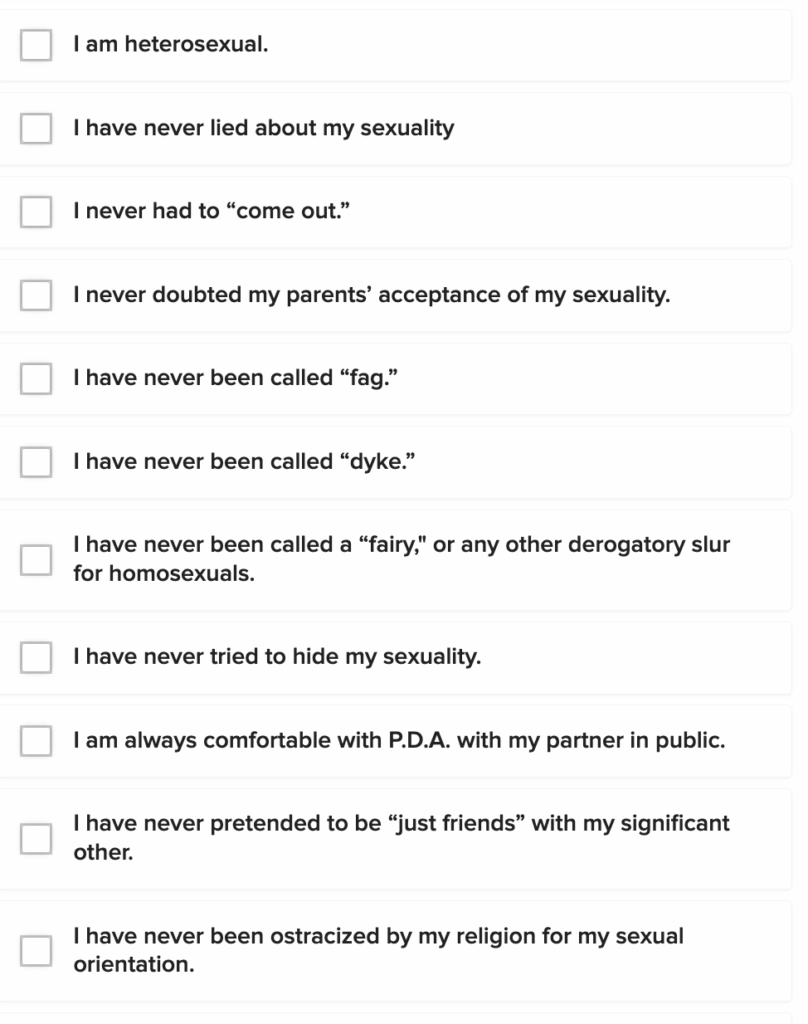Click the "I have never lied about my sexuality" text

pyautogui.click(x=263, y=129)
